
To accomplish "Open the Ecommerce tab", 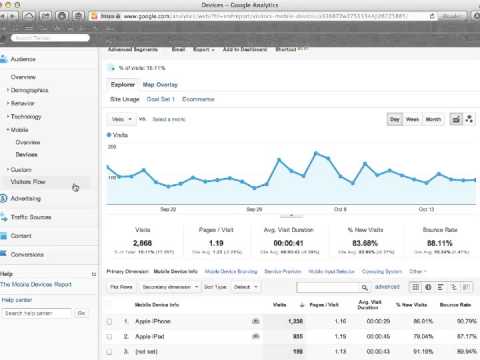I will [198, 99].
